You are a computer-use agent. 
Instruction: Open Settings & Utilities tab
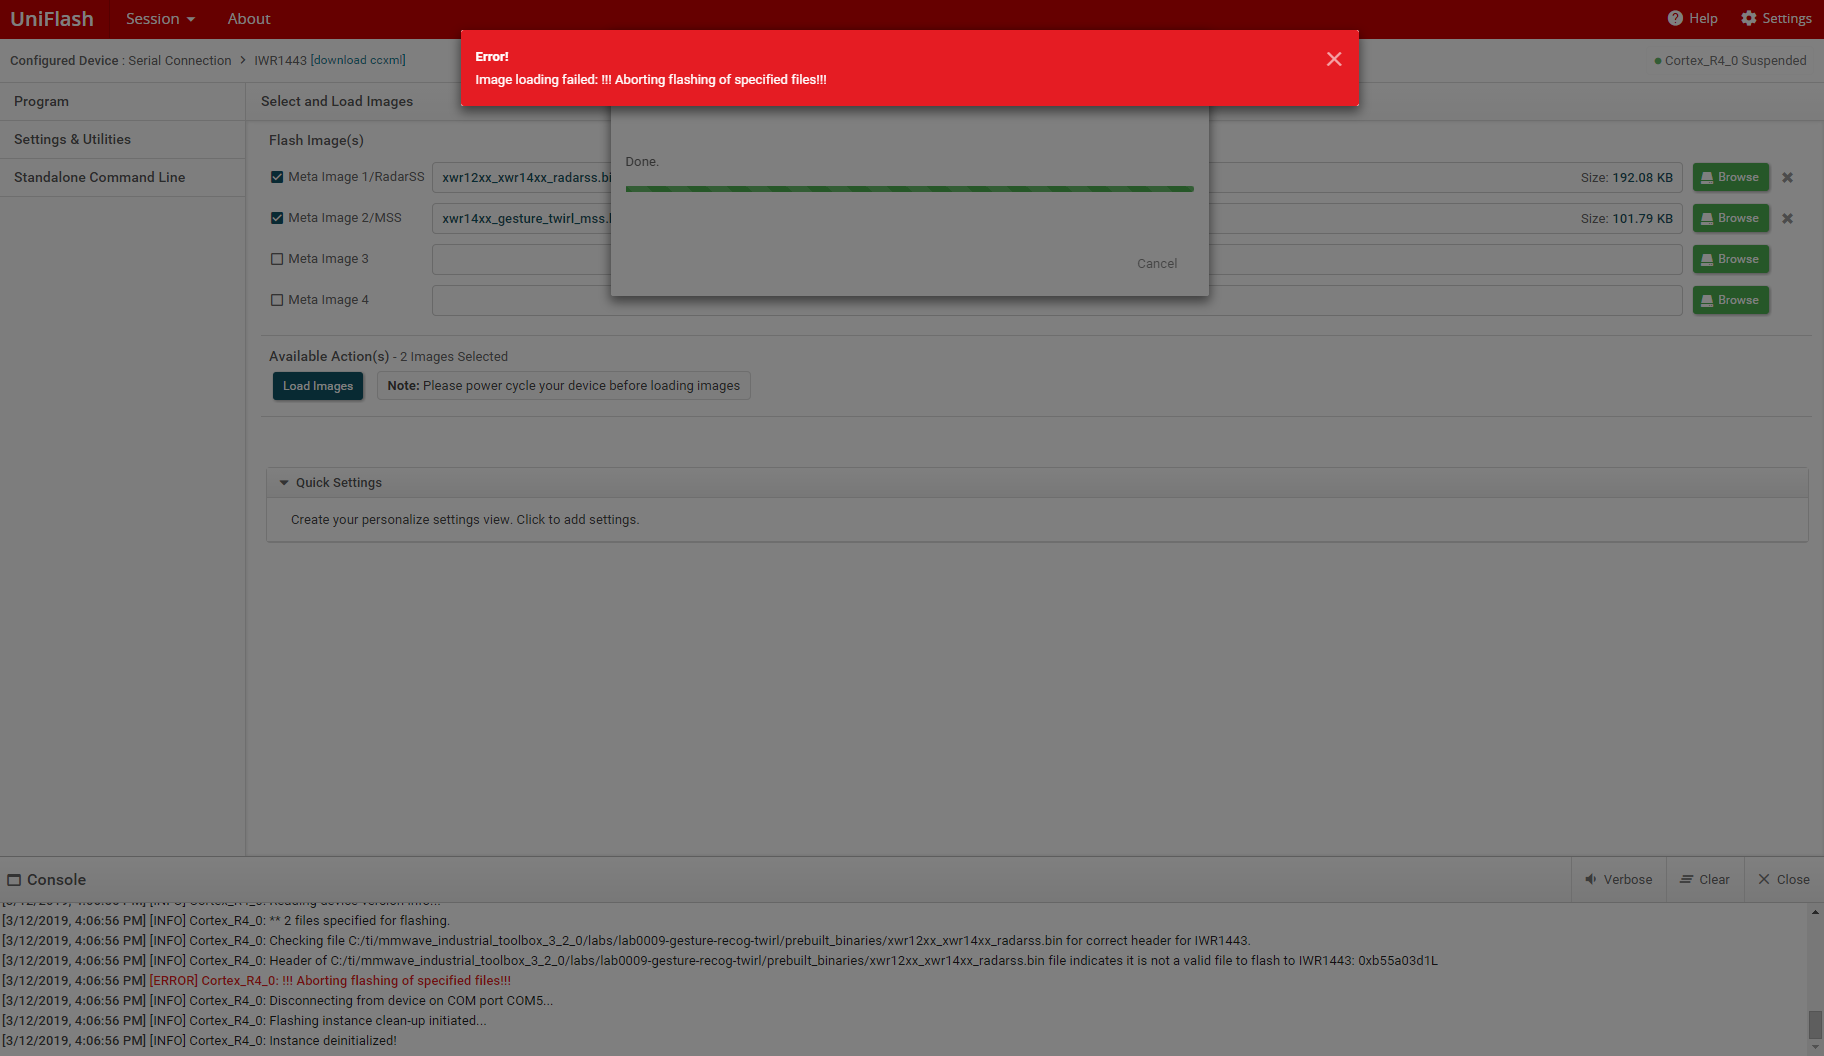coord(122,140)
